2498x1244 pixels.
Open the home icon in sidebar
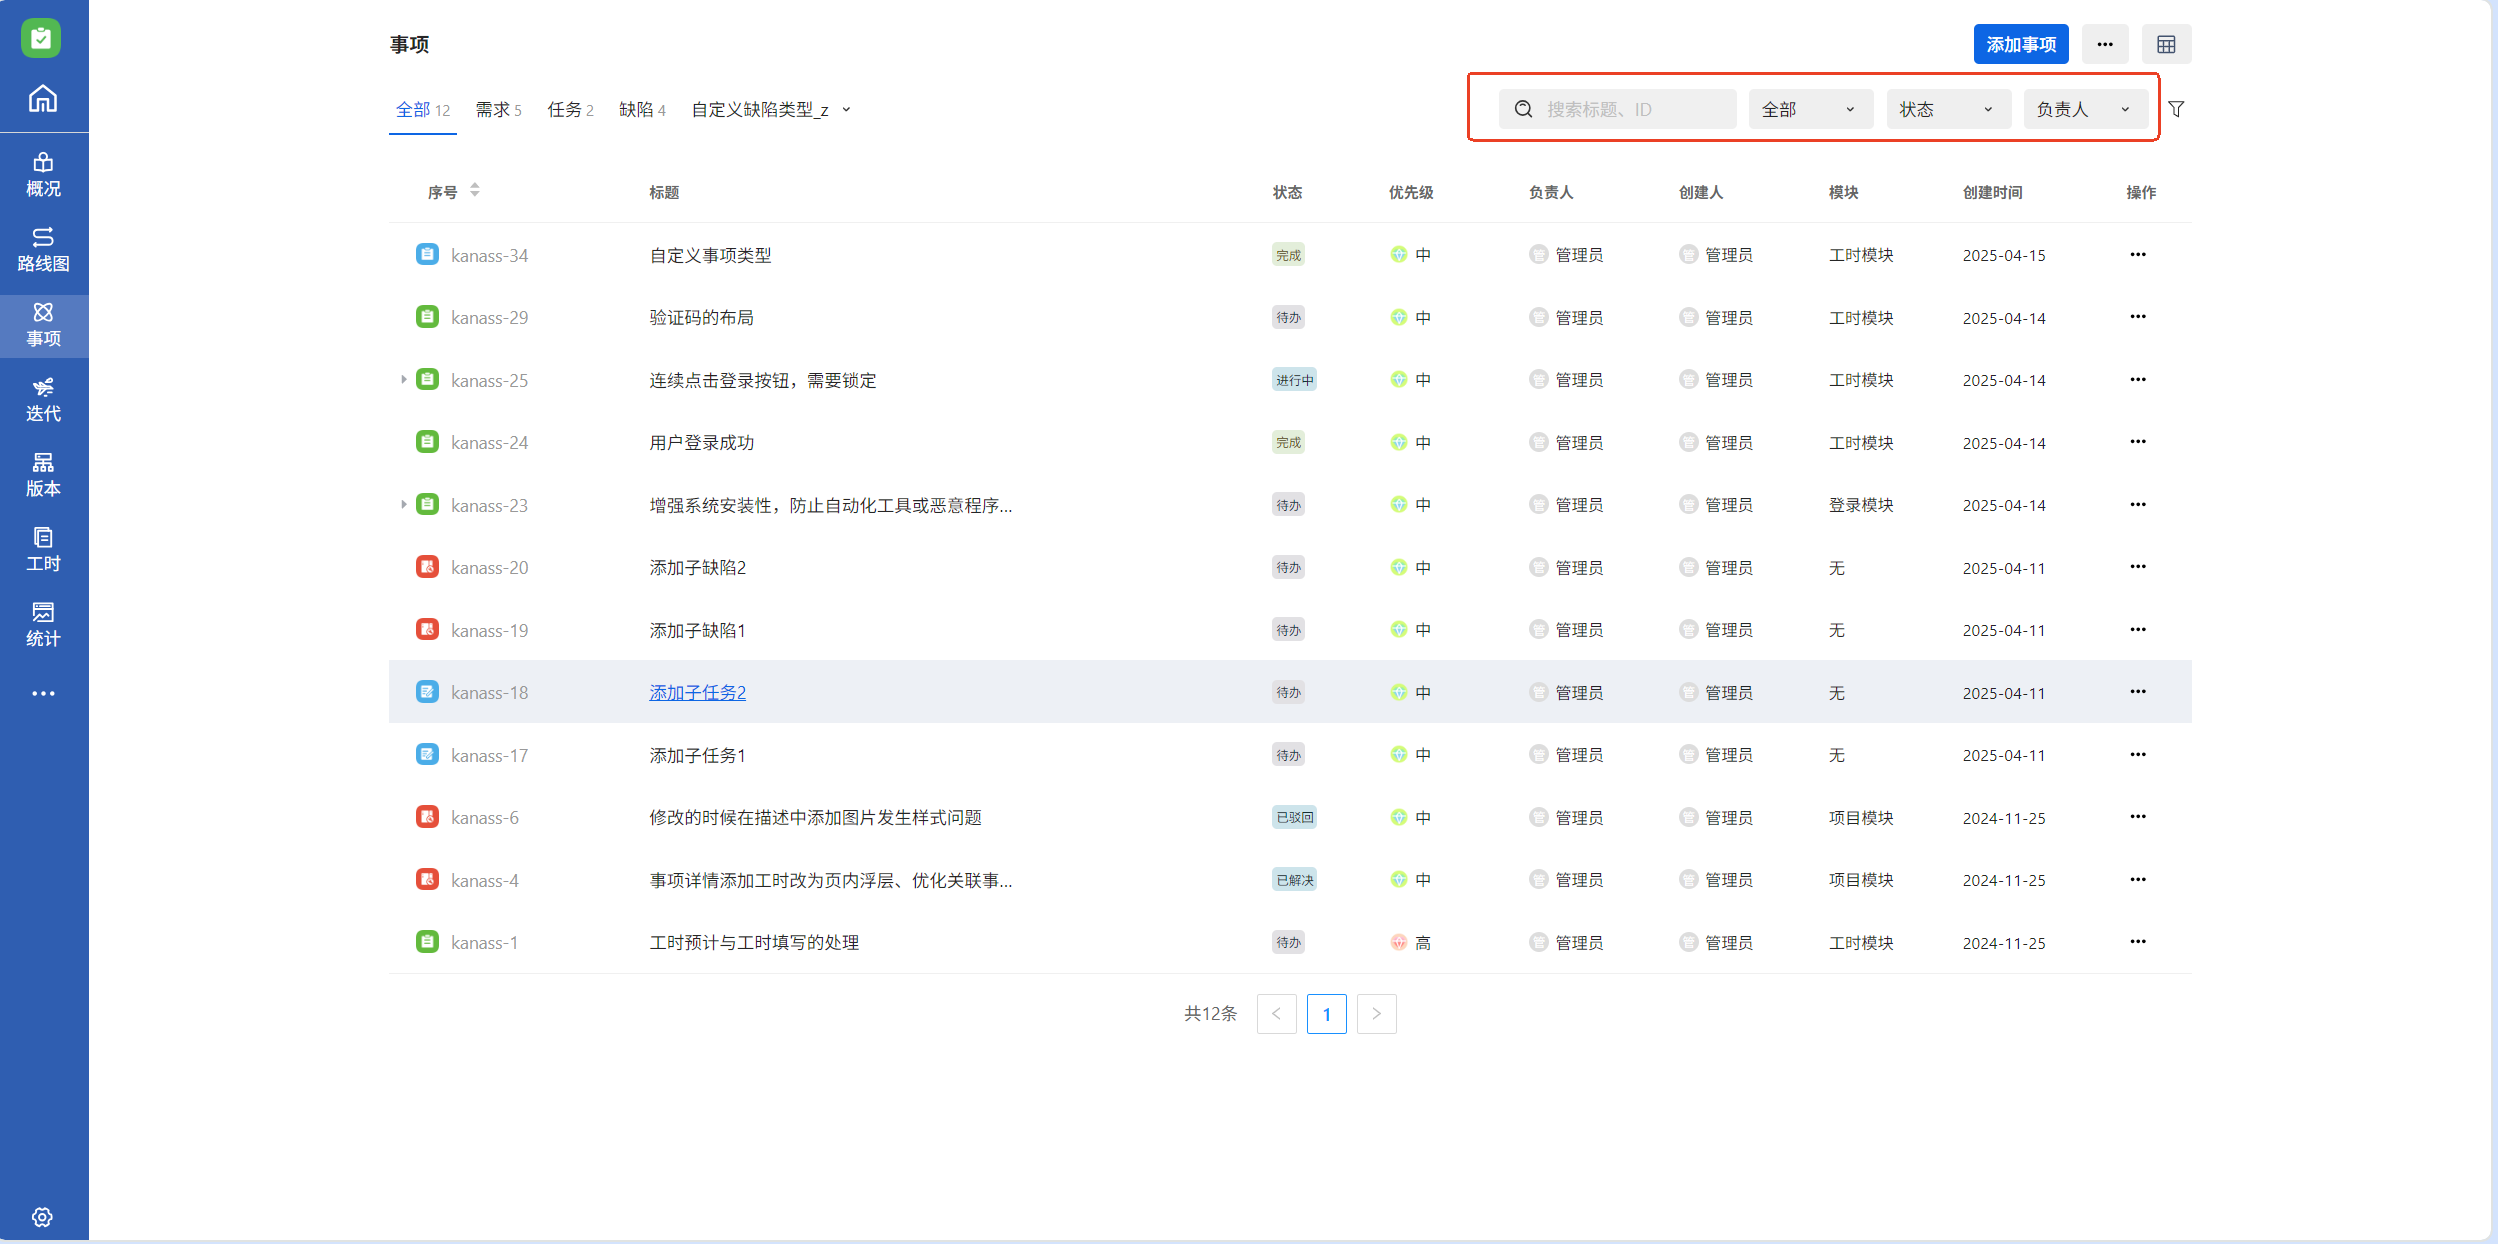point(43,98)
